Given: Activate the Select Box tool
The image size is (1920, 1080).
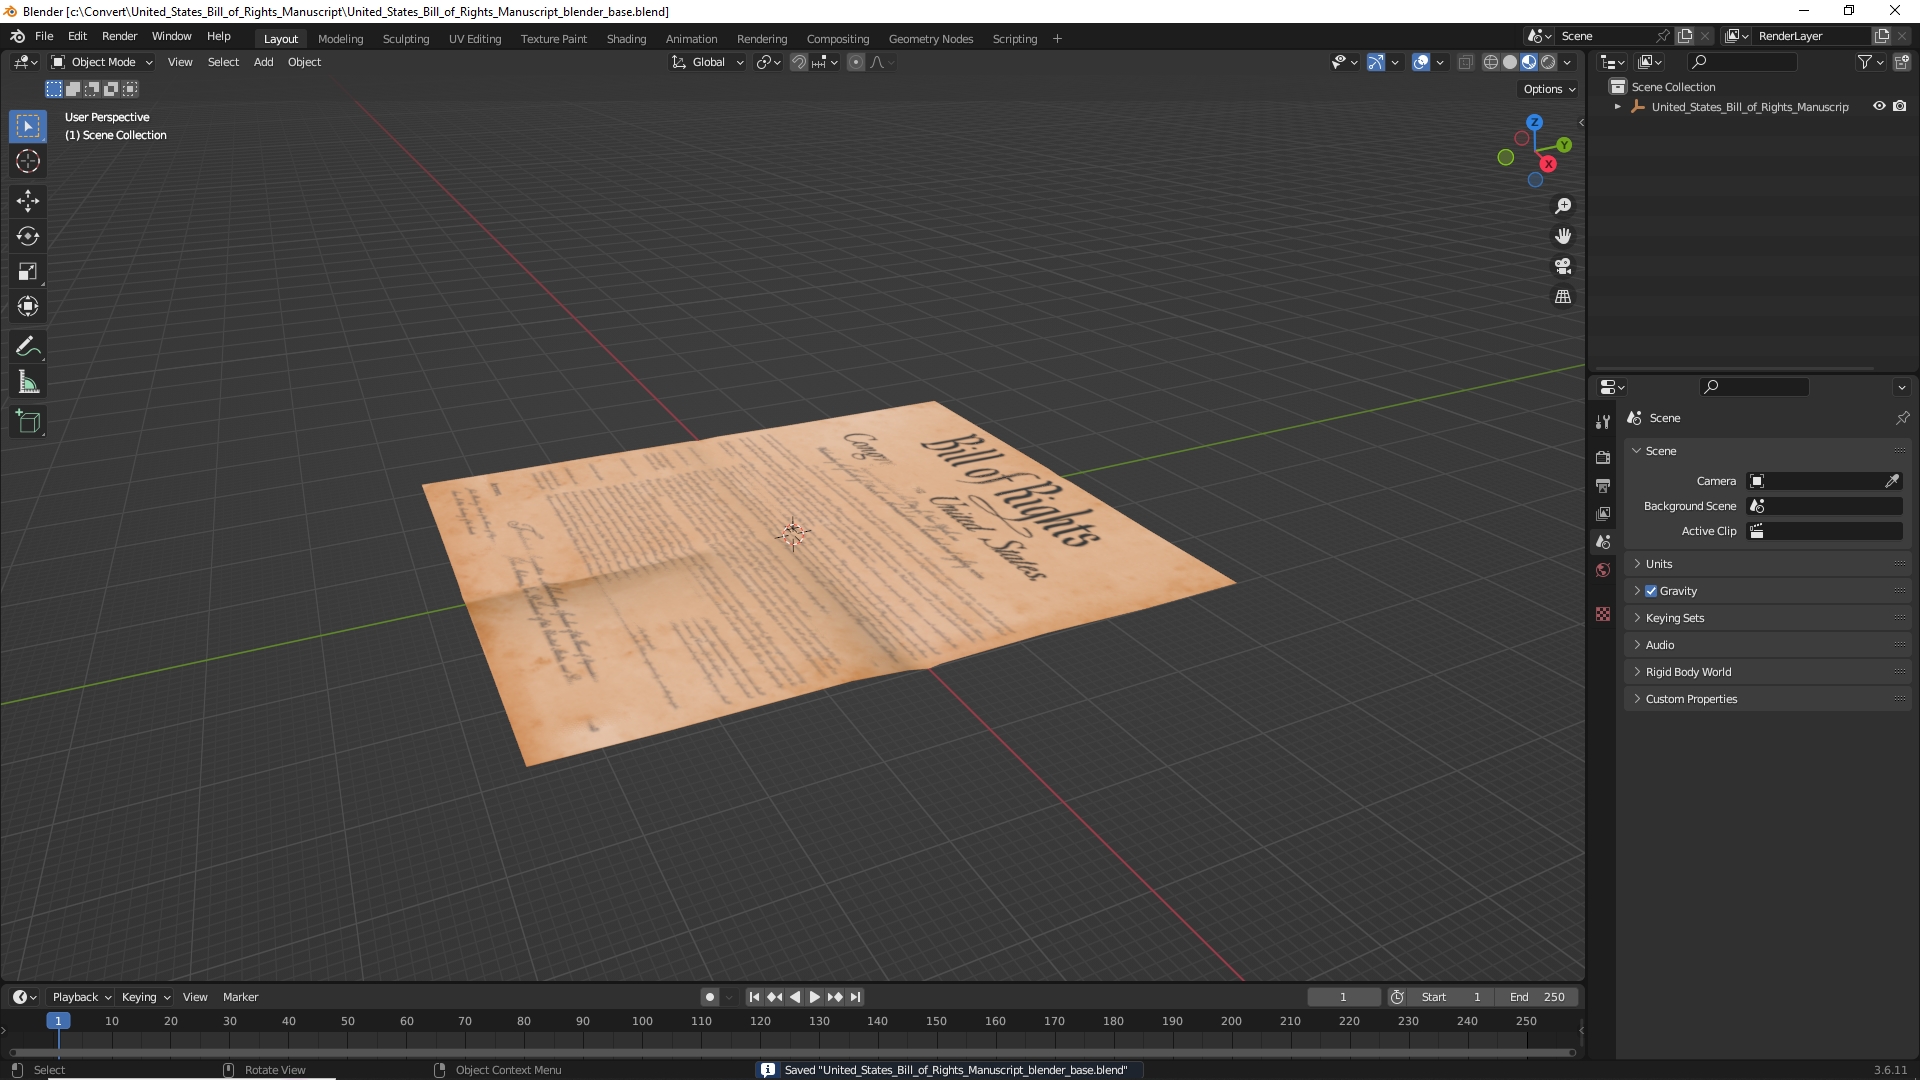Looking at the screenshot, I should 28,126.
